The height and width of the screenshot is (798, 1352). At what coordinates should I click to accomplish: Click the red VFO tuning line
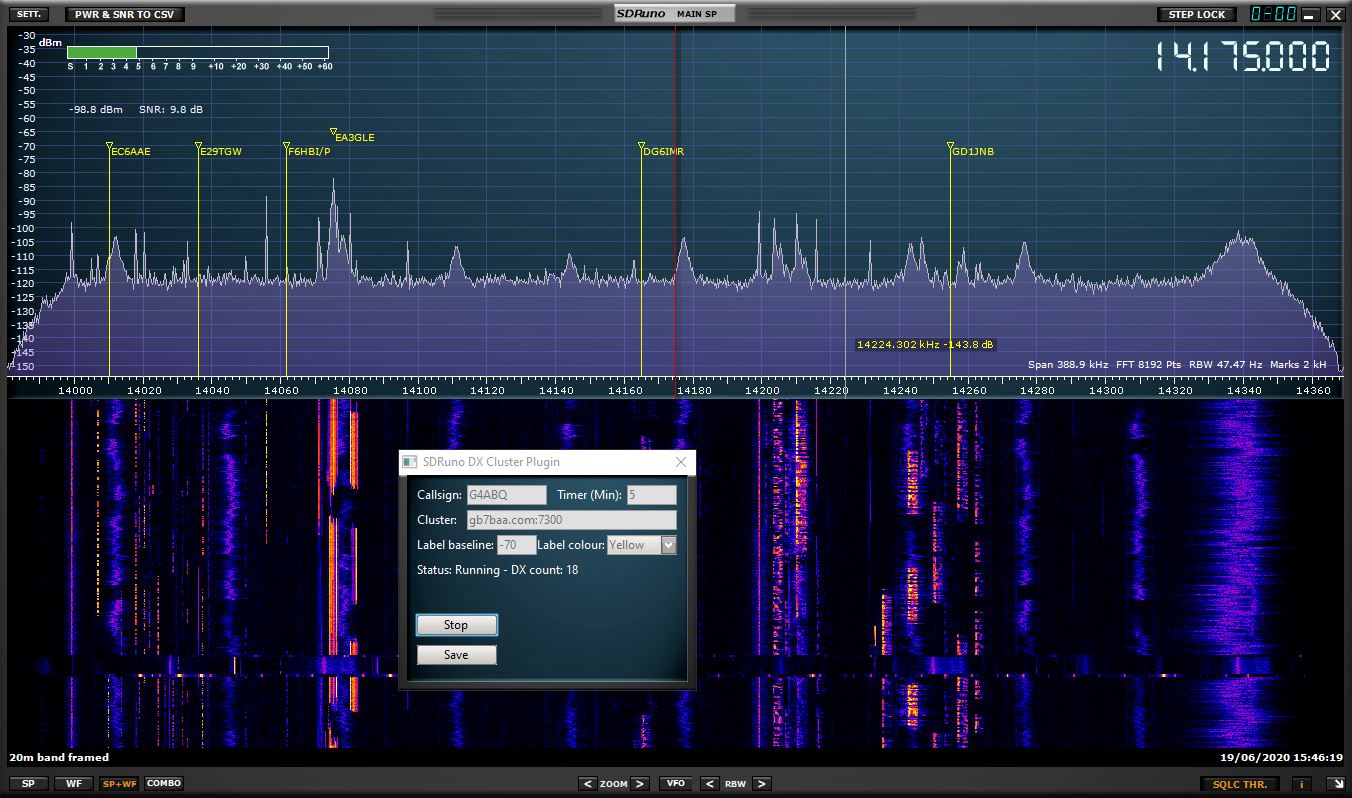pos(675,200)
